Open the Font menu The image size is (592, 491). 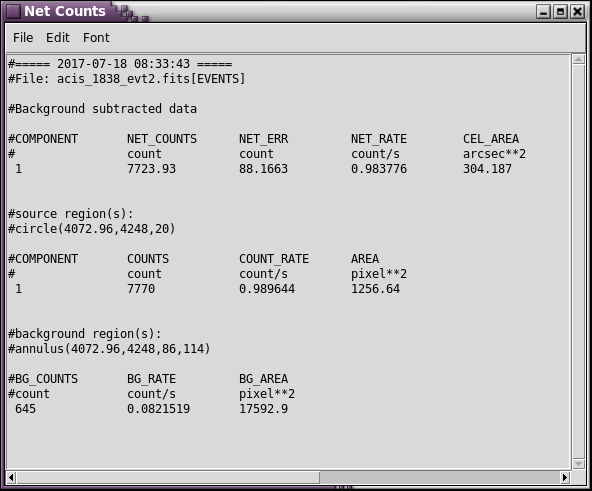pos(96,38)
